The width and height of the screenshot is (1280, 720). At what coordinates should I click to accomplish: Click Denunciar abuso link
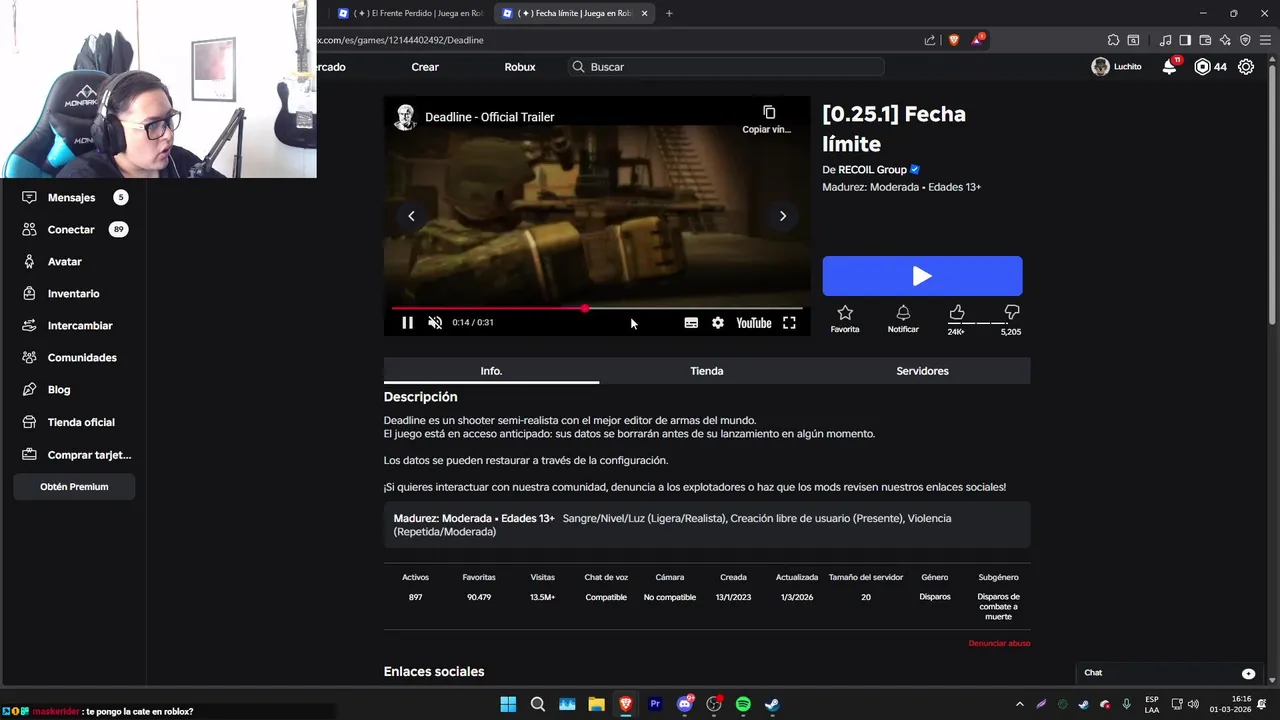999,643
